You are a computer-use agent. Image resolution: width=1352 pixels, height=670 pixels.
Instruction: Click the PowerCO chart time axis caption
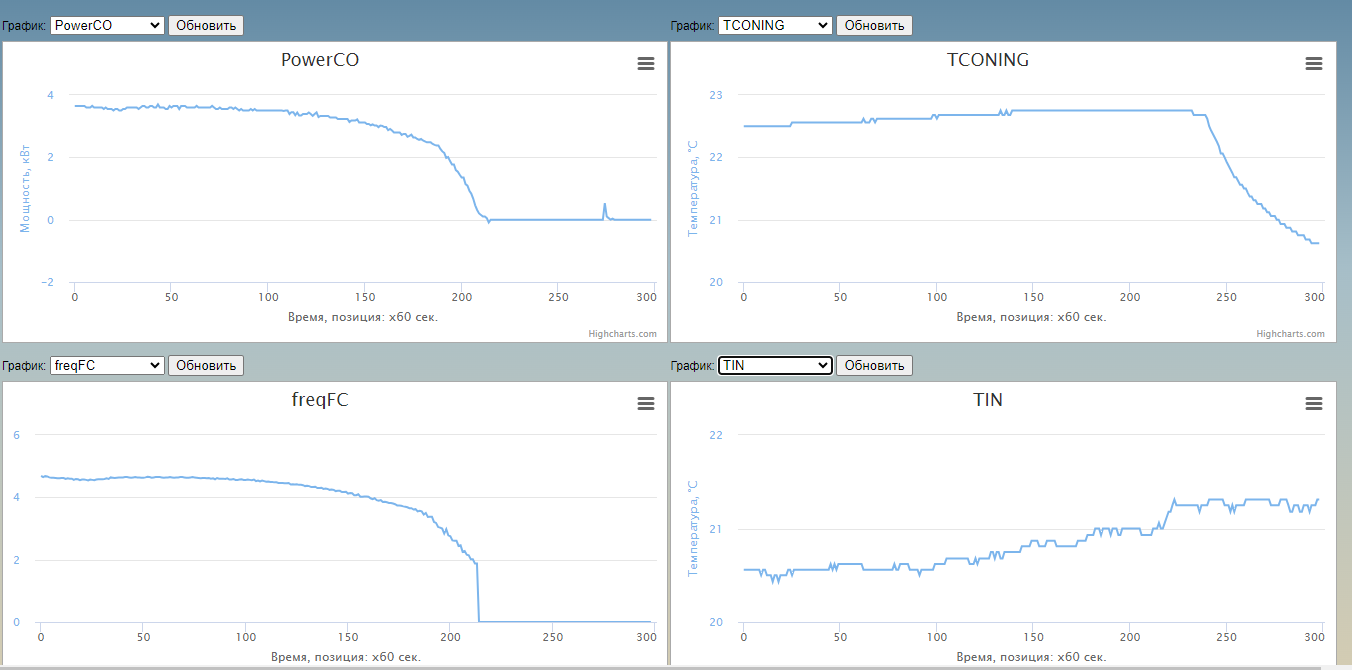coord(364,317)
